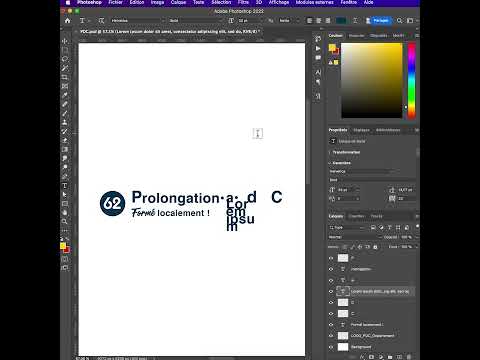Image resolution: width=480 pixels, height=360 pixels.
Task: Choose the Crop tool
Action: (x=65, y=77)
